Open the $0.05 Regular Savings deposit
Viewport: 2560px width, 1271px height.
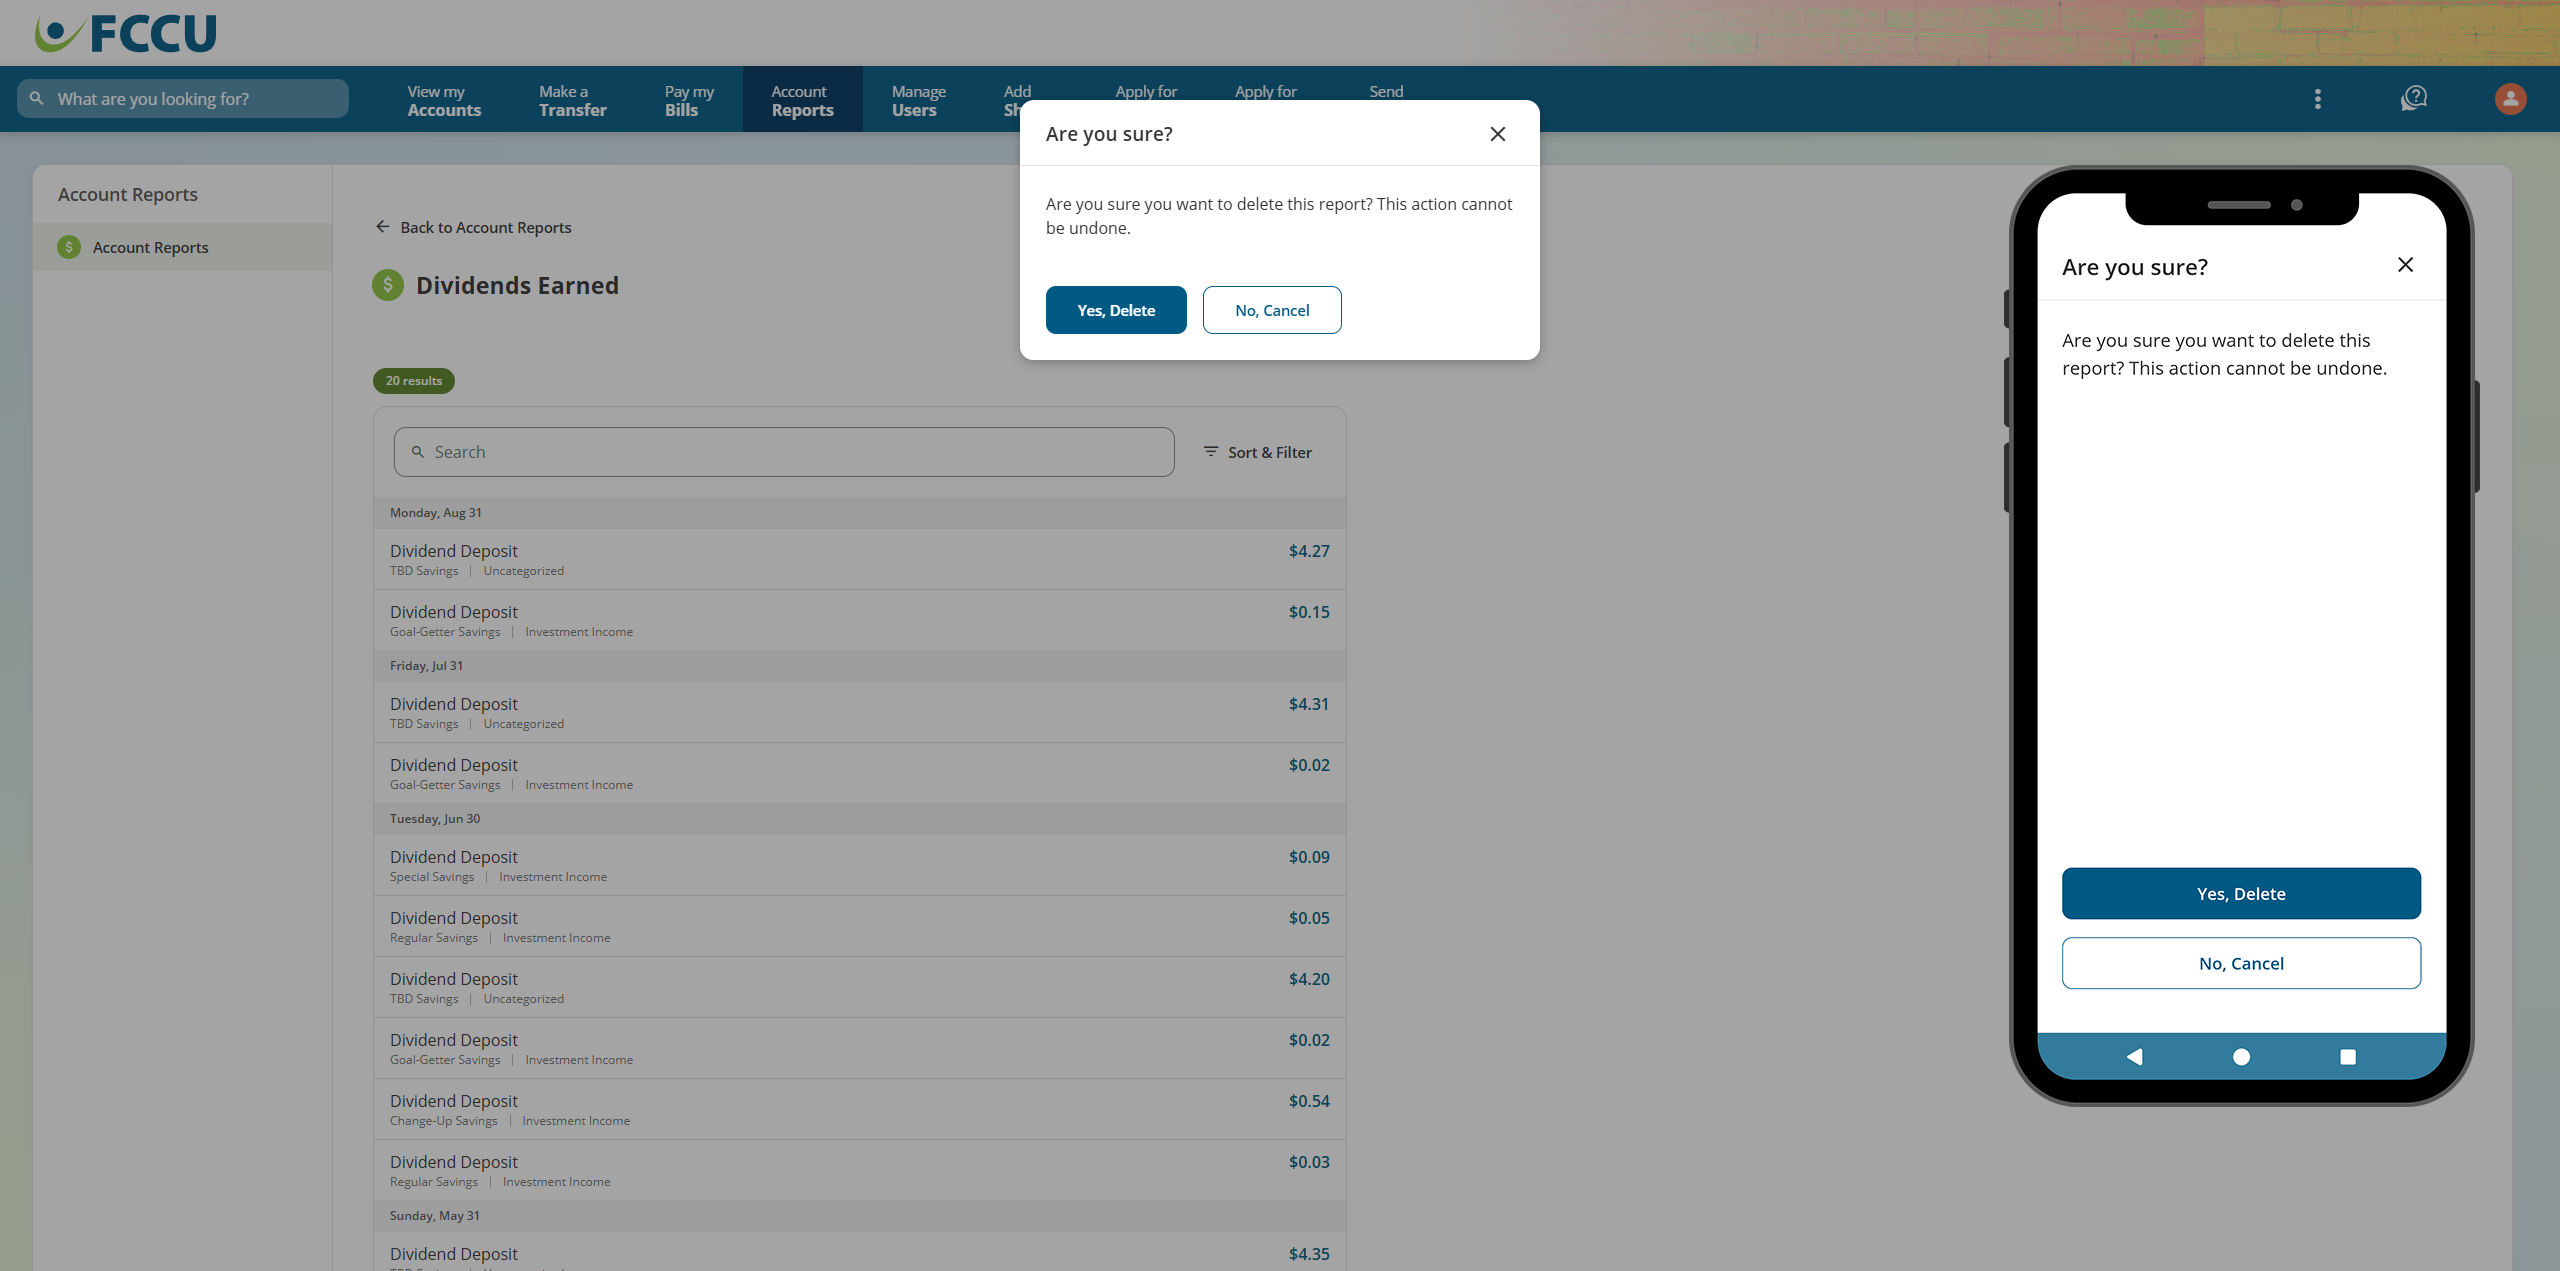click(x=859, y=926)
